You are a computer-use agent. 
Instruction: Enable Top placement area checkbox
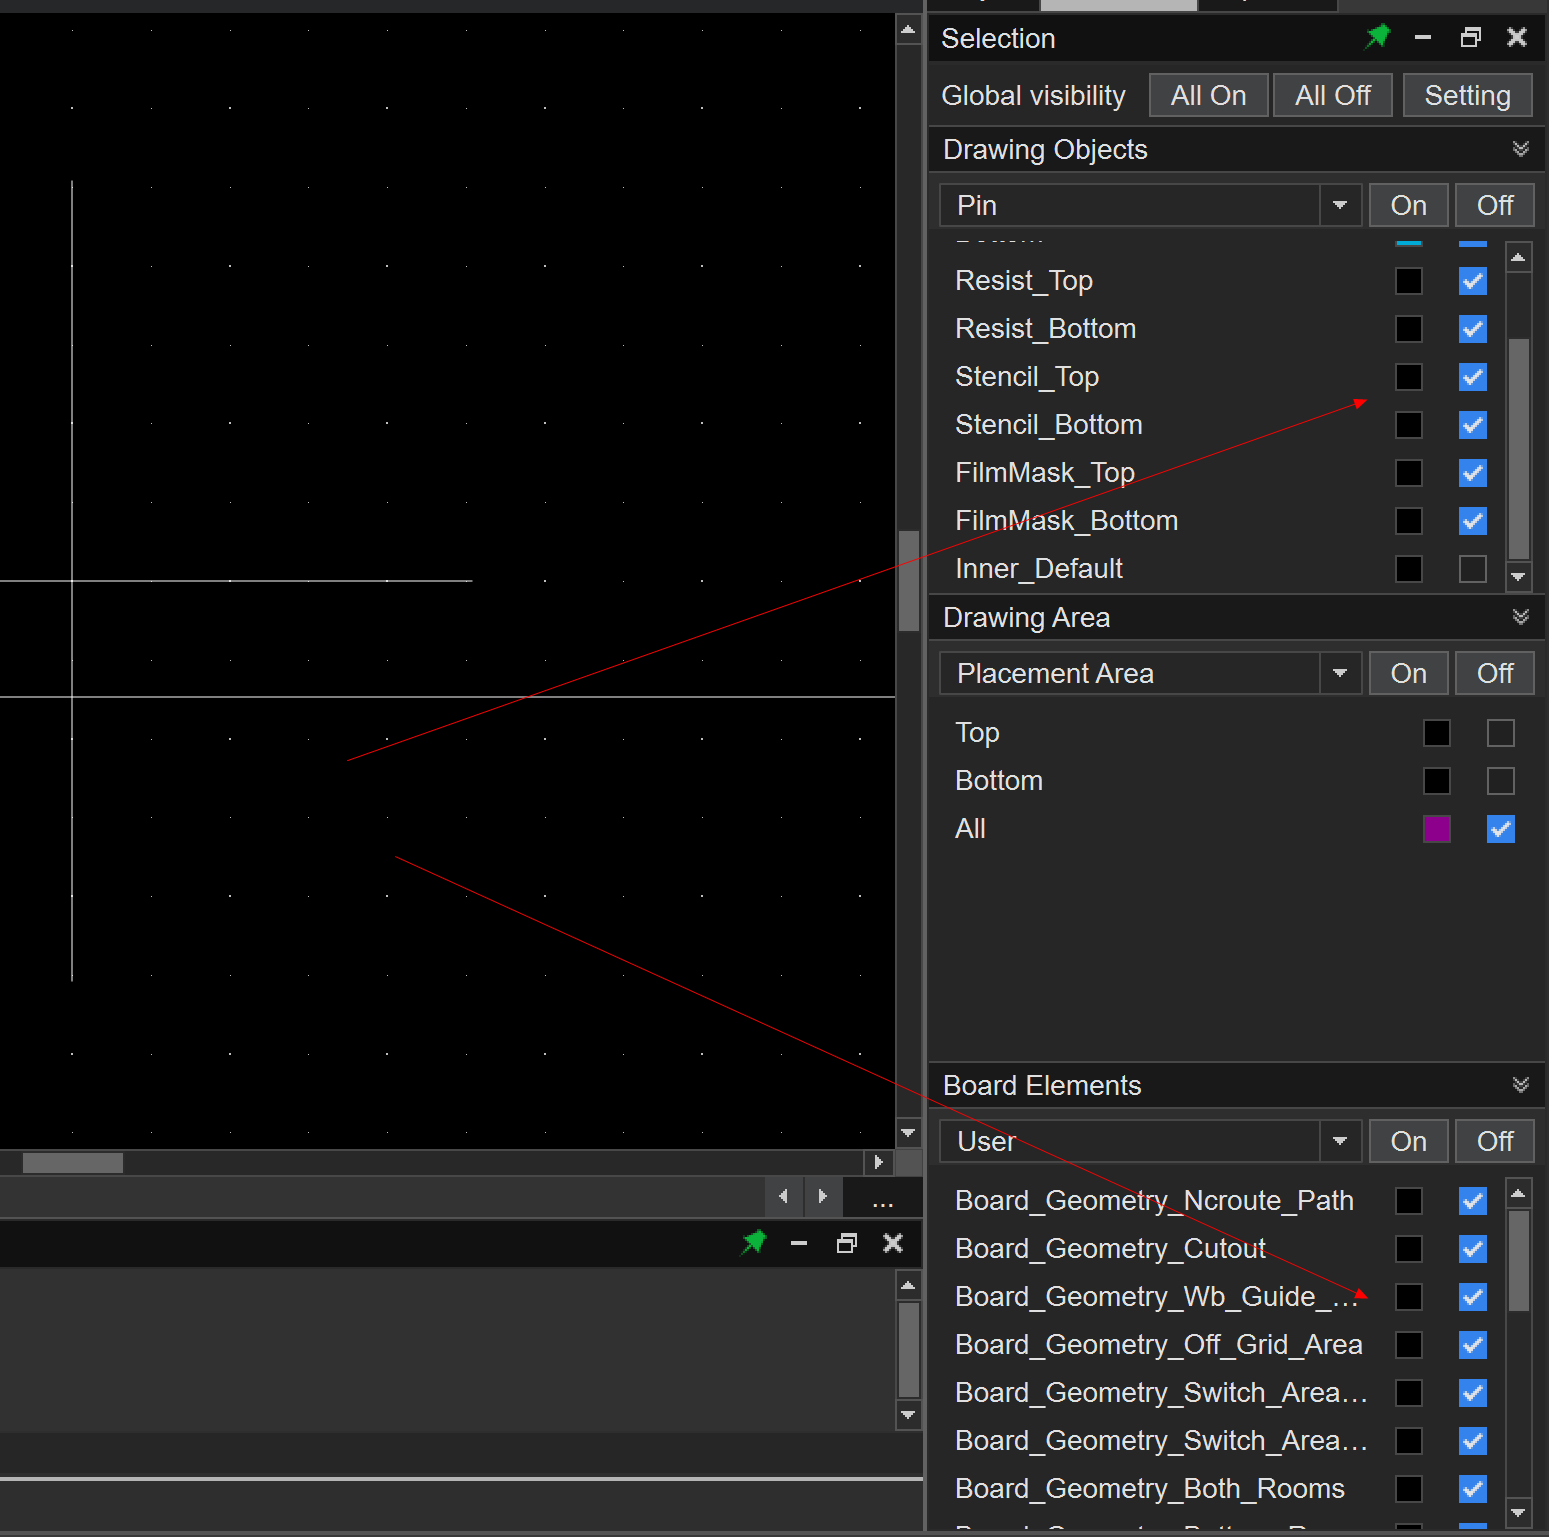[1500, 733]
